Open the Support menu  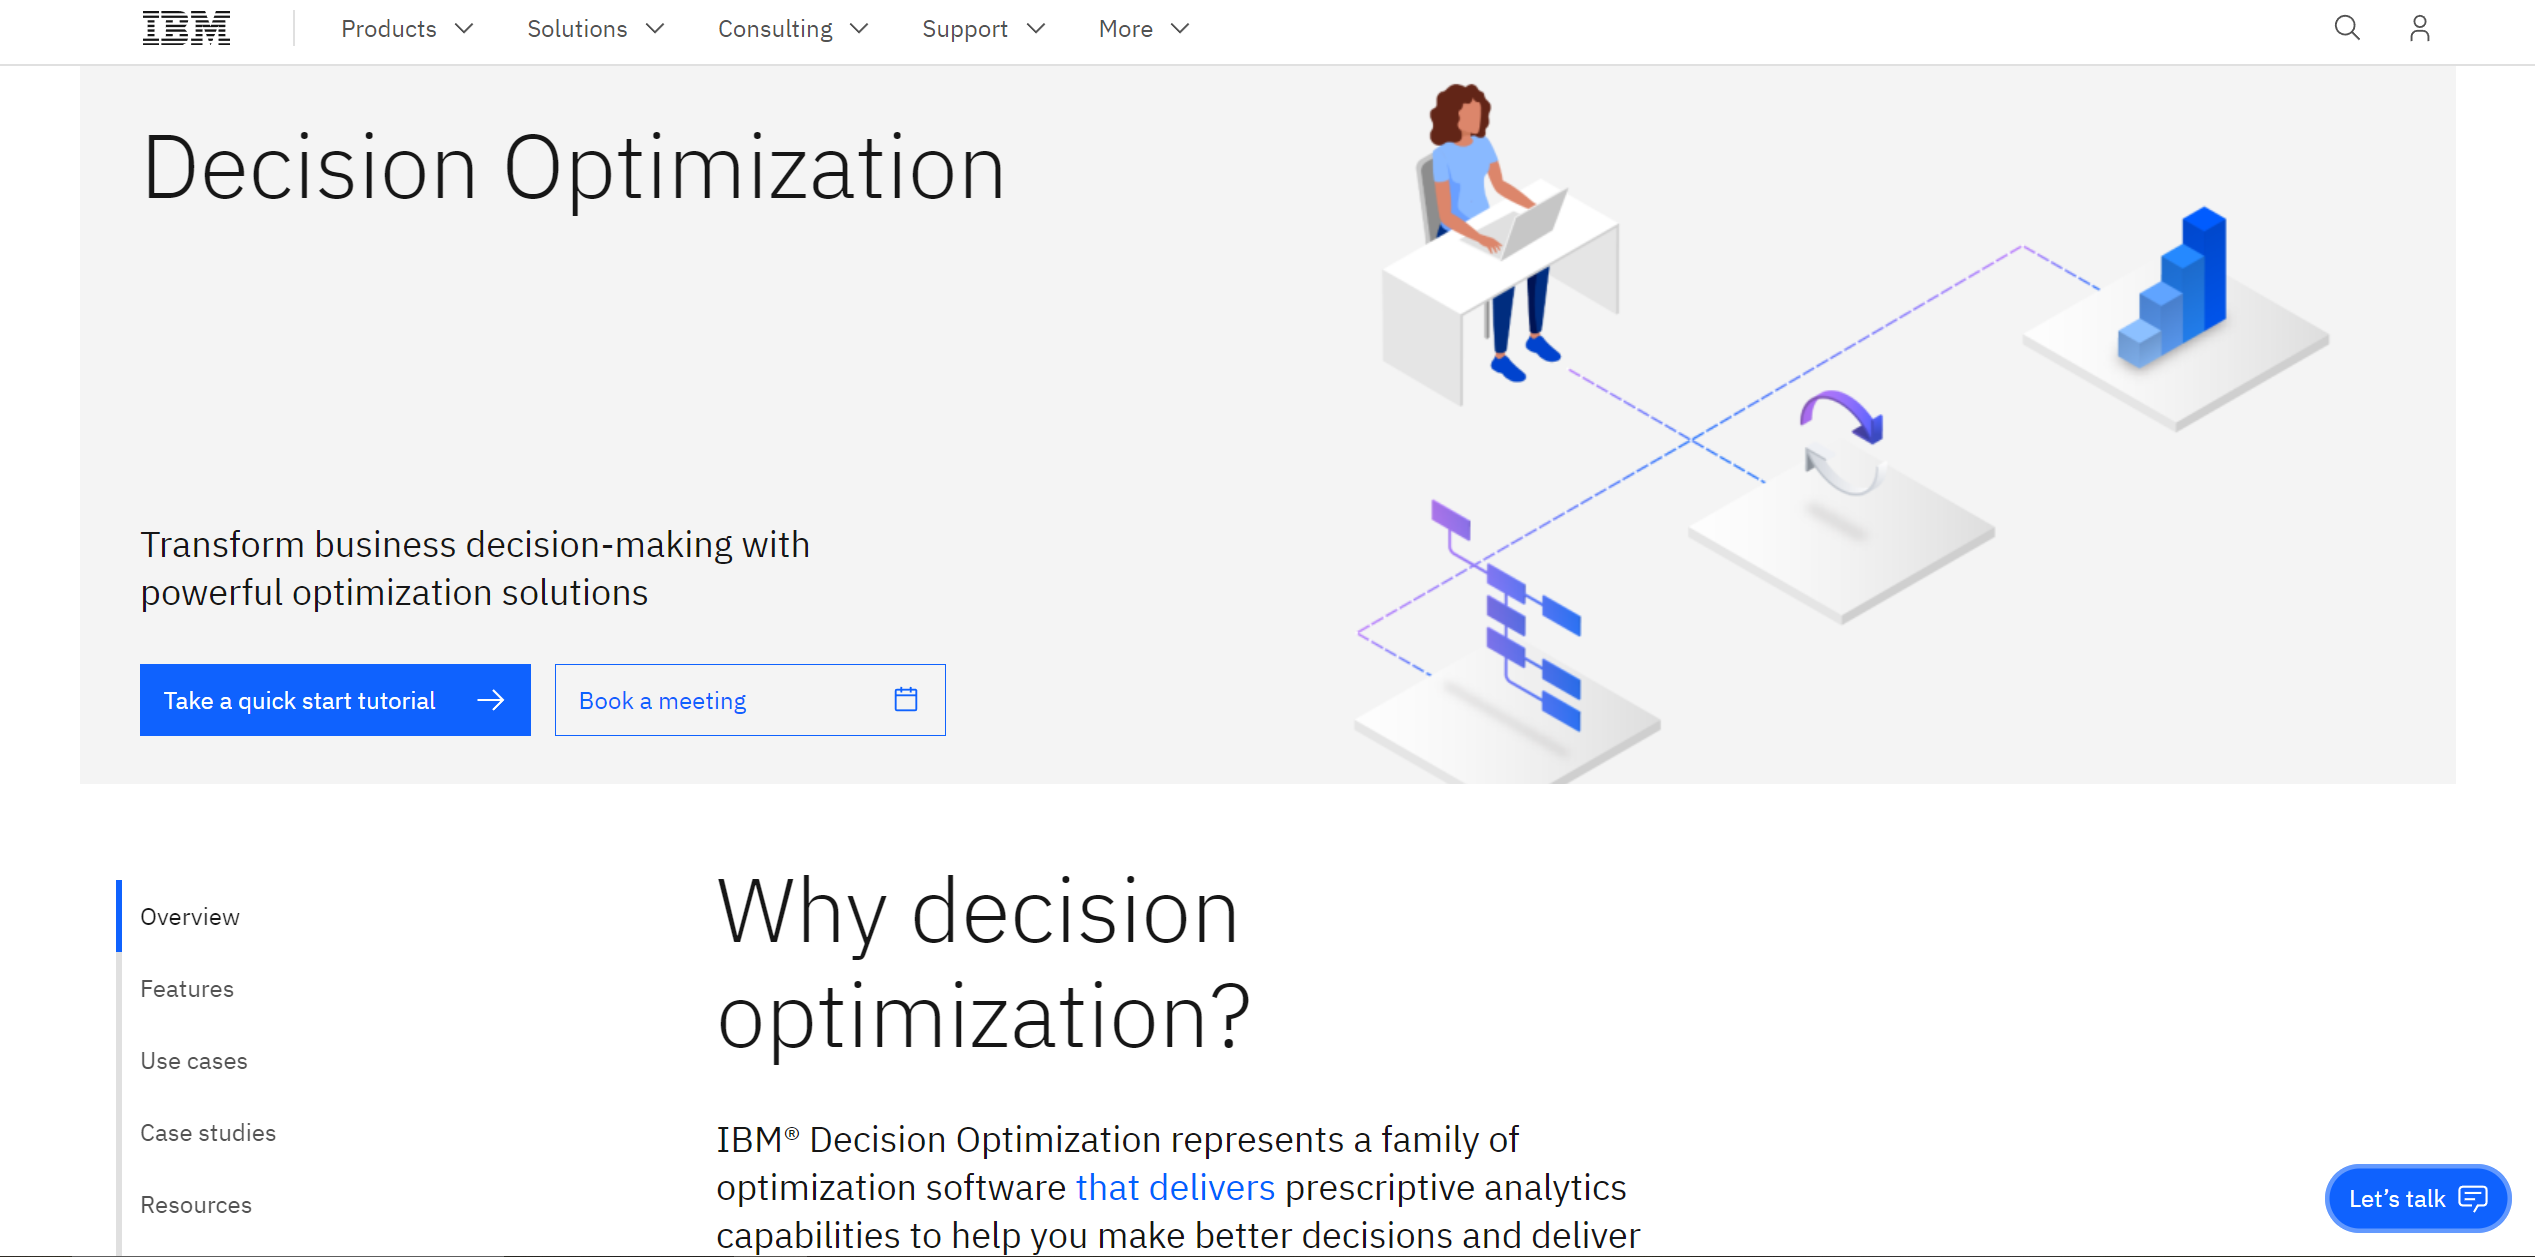pos(978,29)
